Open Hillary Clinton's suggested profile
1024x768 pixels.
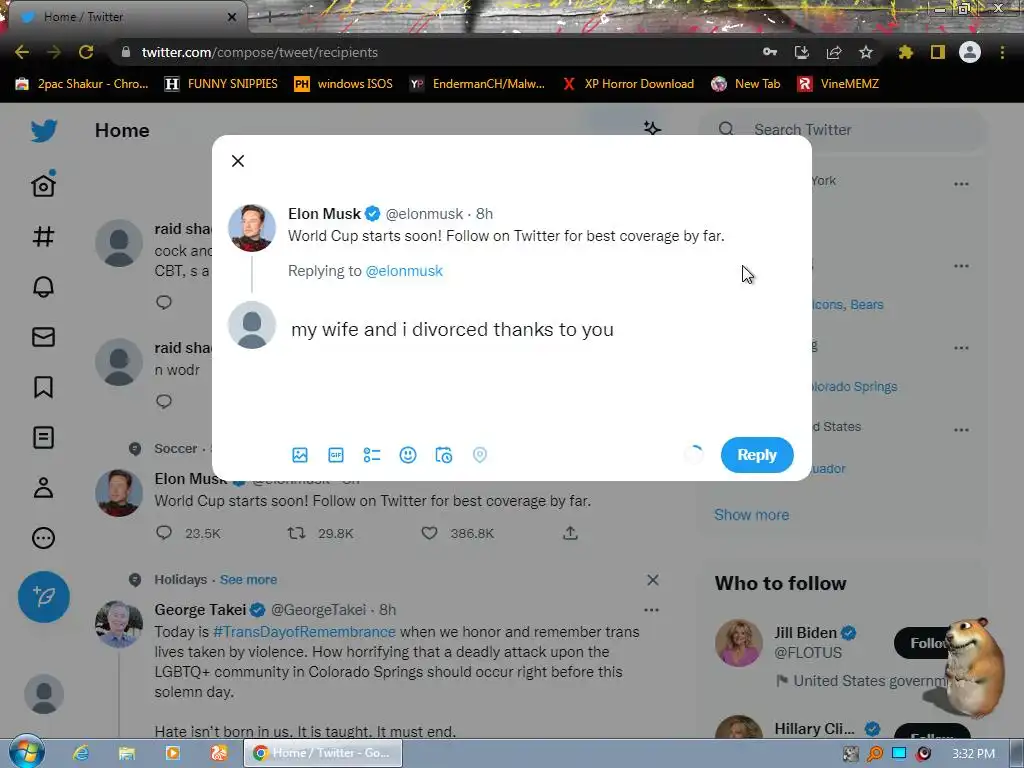814,729
